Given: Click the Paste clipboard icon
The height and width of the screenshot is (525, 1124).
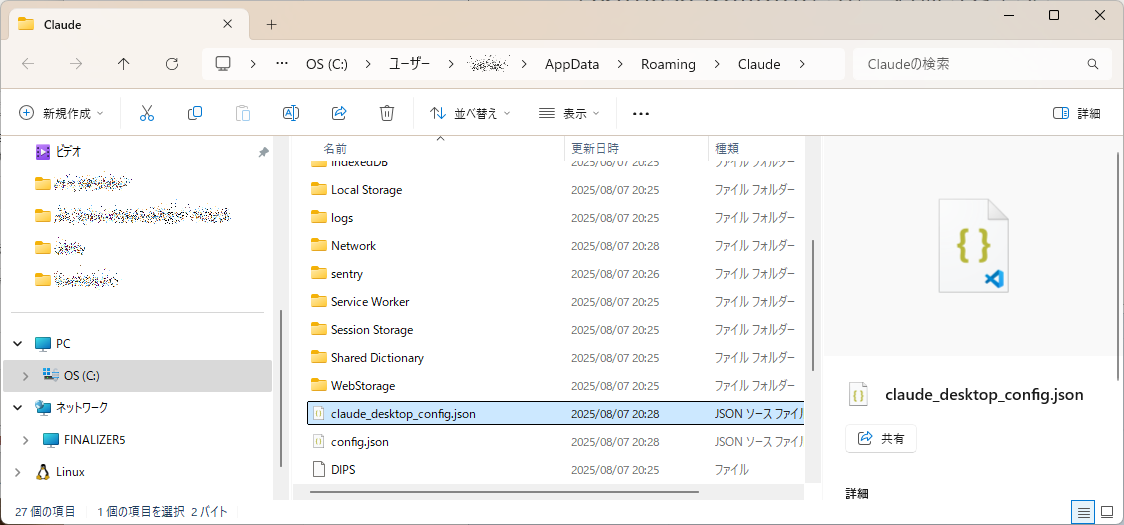Looking at the screenshot, I should tap(243, 113).
